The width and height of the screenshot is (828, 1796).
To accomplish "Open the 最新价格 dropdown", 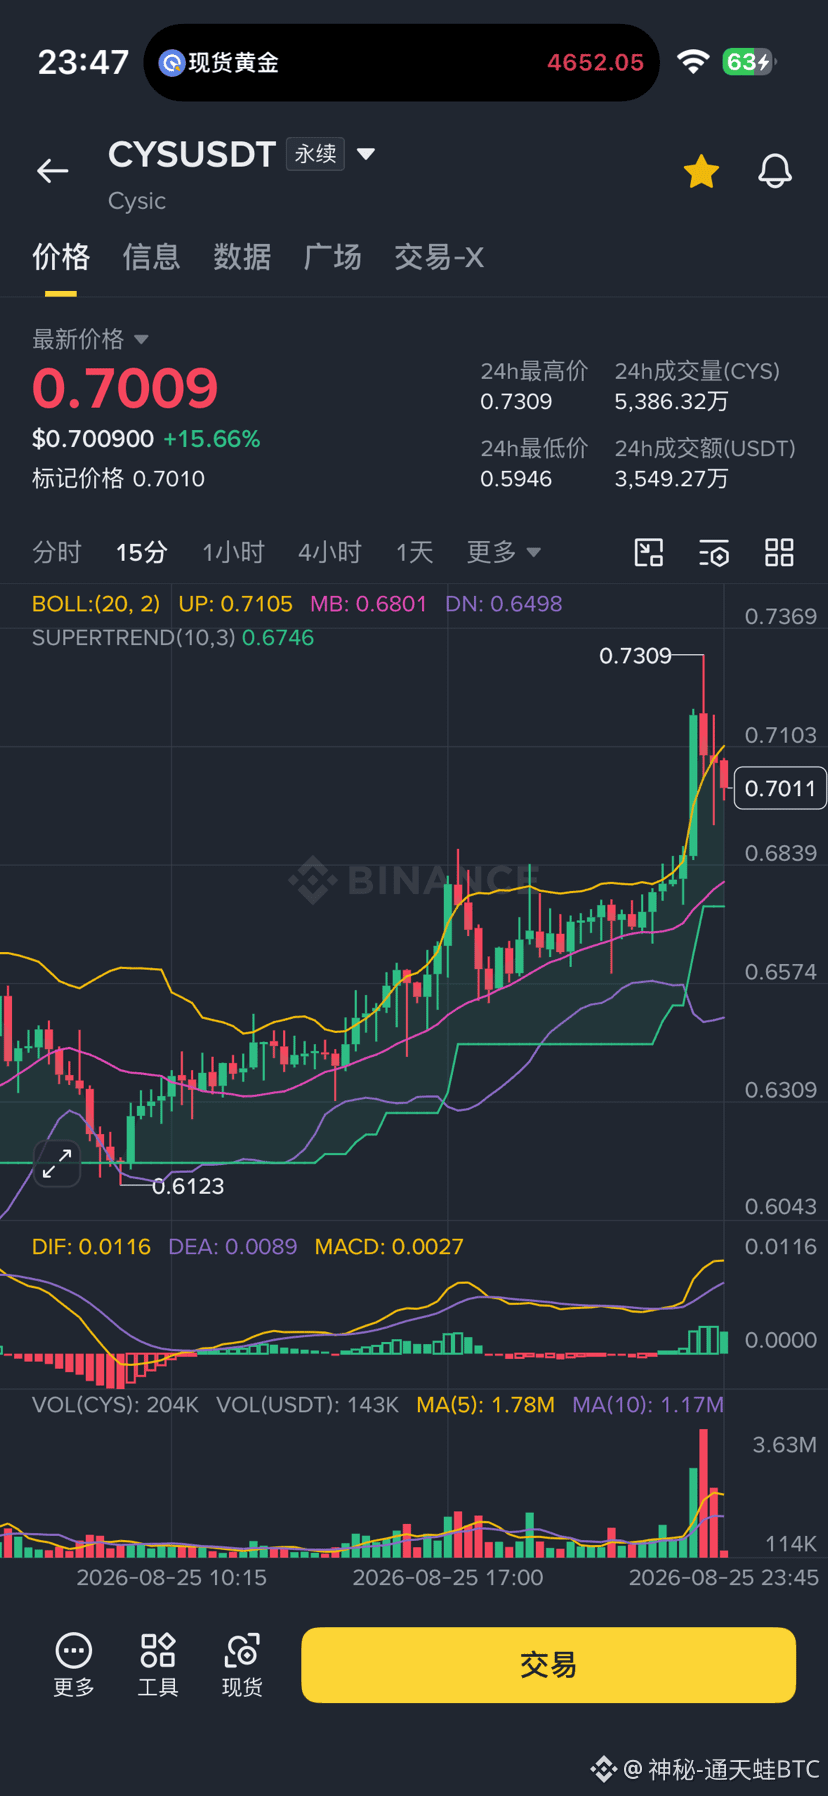I will pyautogui.click(x=90, y=339).
